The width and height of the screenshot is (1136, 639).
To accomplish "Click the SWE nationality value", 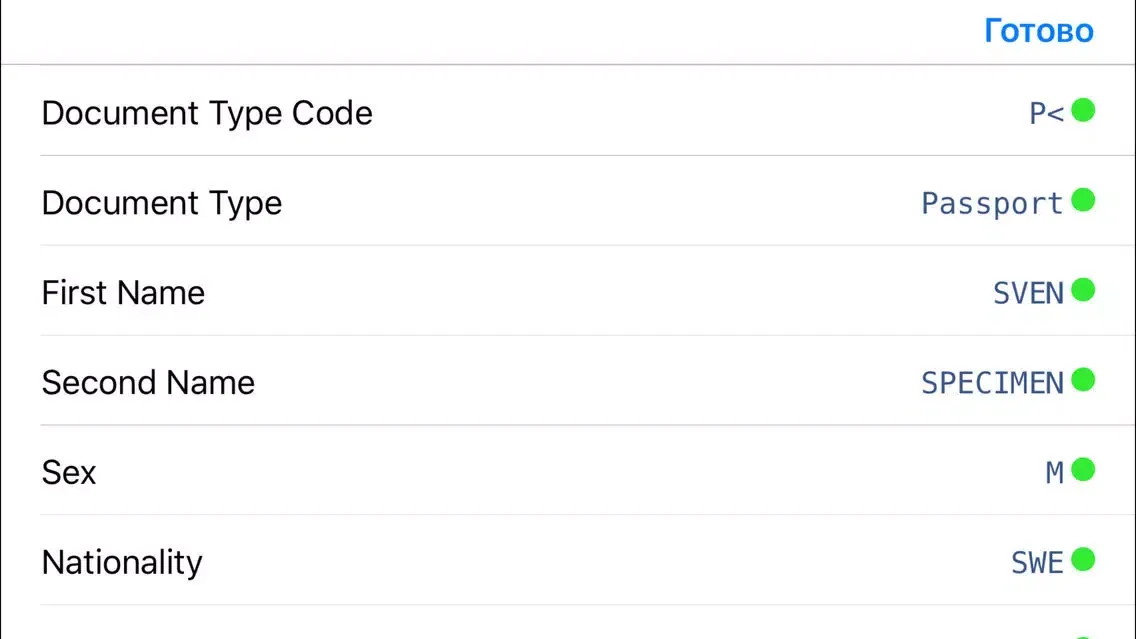I will click(x=1037, y=563).
